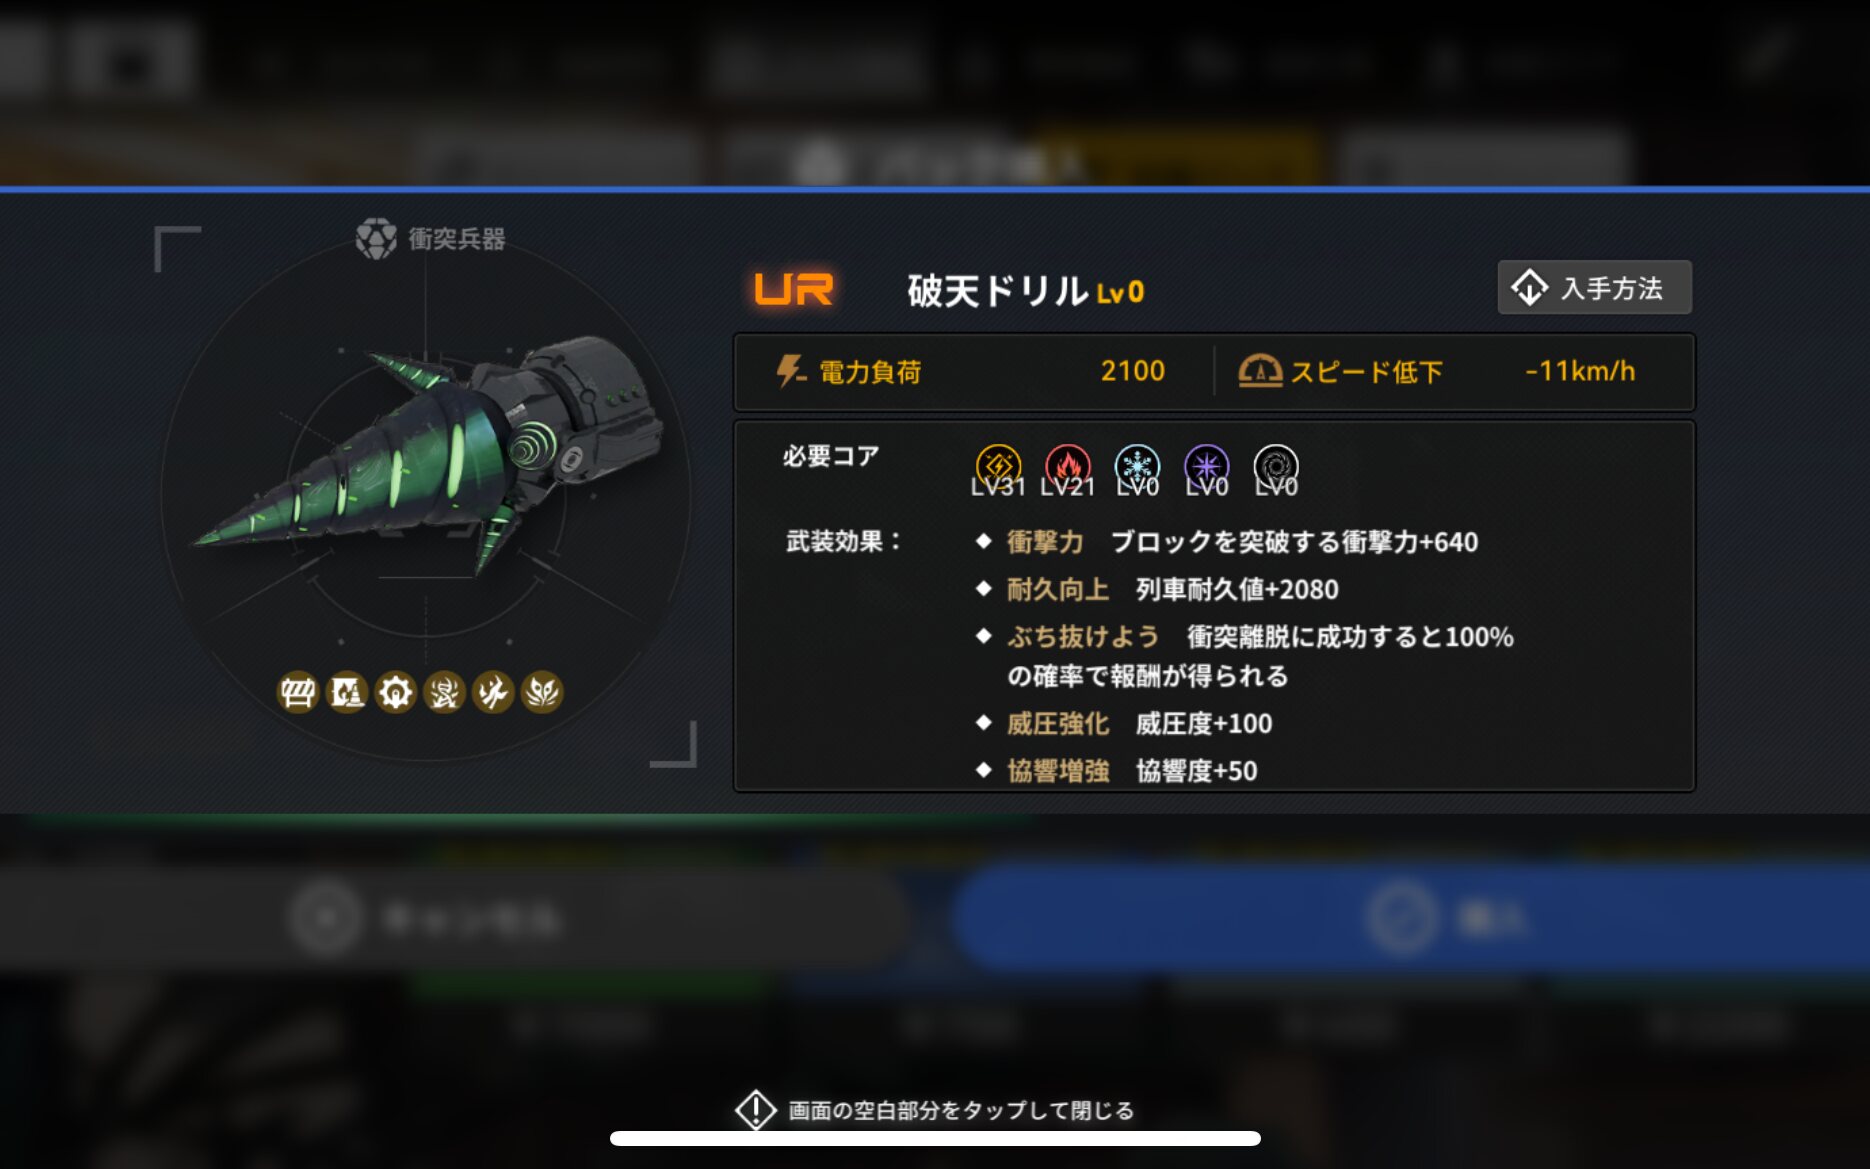Tap the 電力負荷 lightning icon

point(790,371)
